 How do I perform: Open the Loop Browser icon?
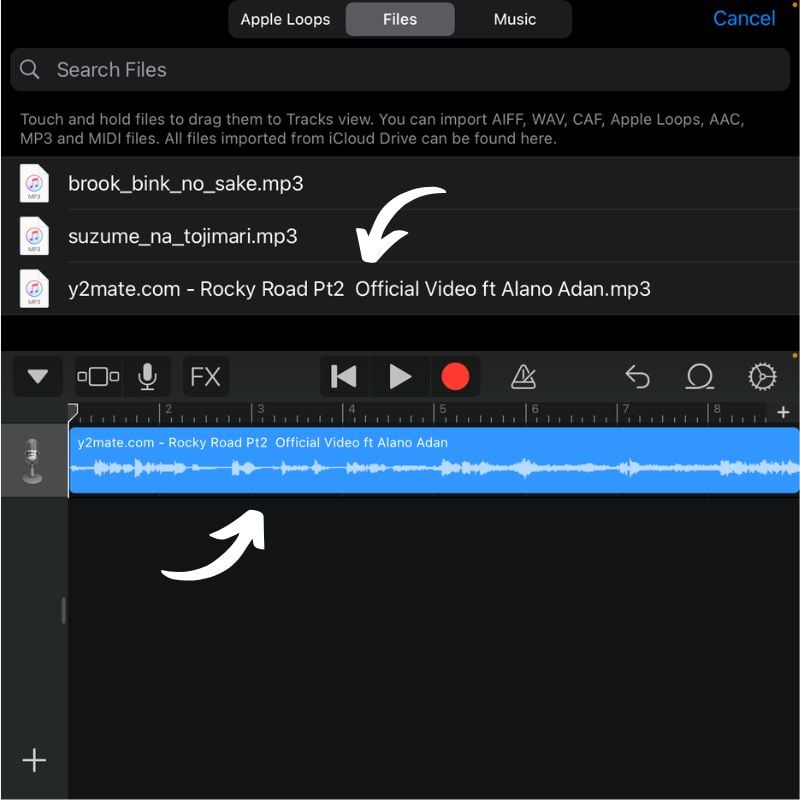point(699,377)
